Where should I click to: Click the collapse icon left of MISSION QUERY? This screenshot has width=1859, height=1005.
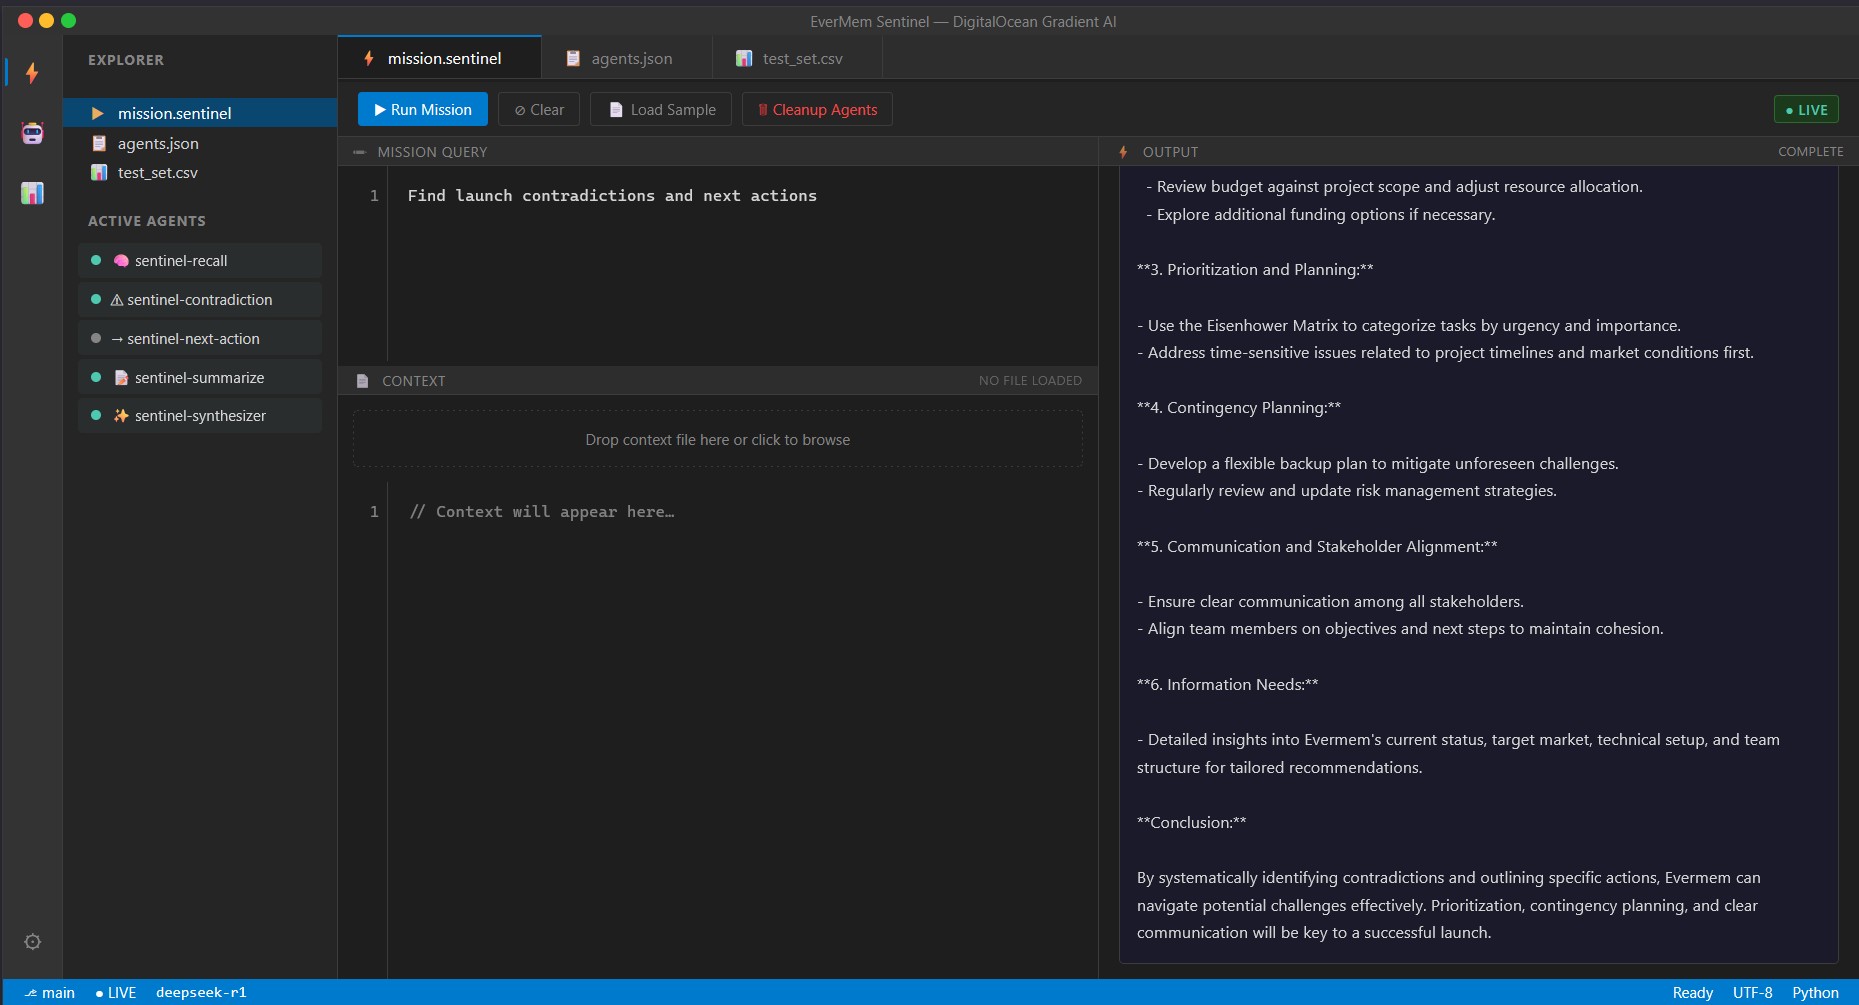click(x=359, y=152)
